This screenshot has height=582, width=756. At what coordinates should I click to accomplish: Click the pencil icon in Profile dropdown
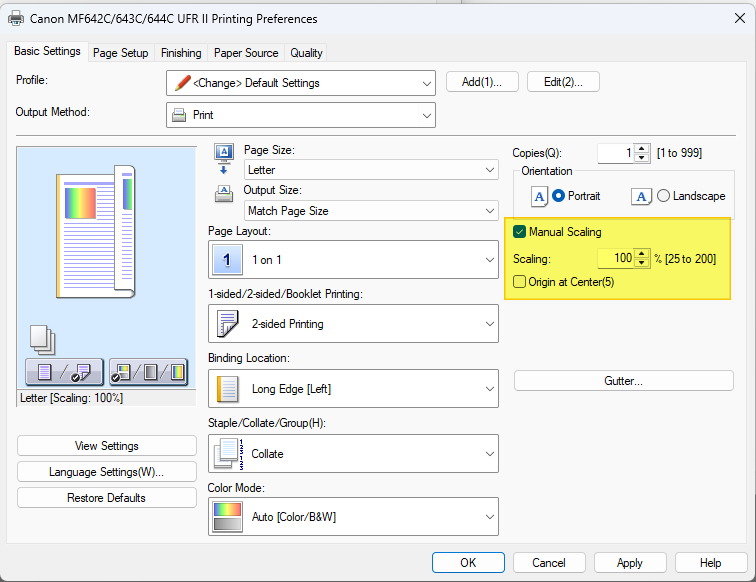(x=182, y=83)
